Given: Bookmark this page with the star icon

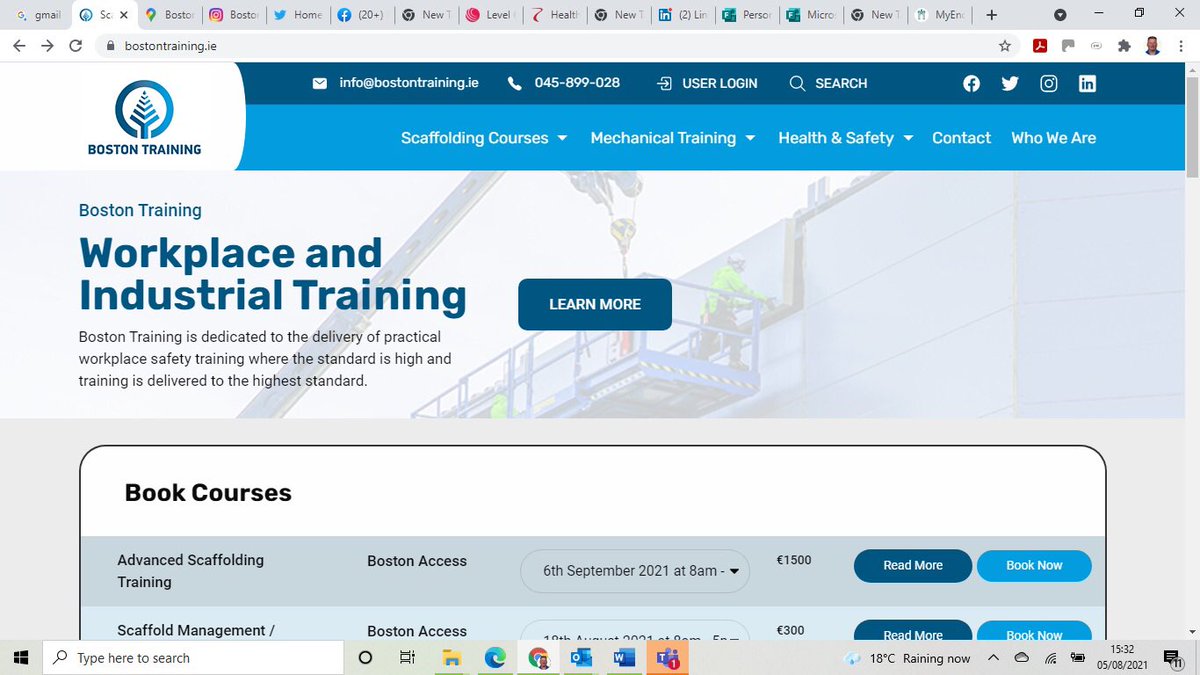Looking at the screenshot, I should pos(1005,45).
